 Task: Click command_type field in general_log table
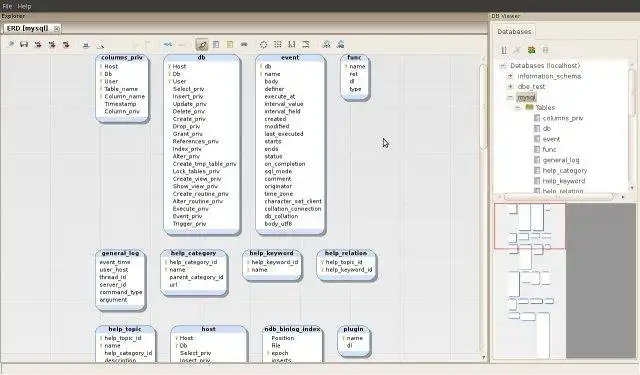pyautogui.click(x=121, y=292)
